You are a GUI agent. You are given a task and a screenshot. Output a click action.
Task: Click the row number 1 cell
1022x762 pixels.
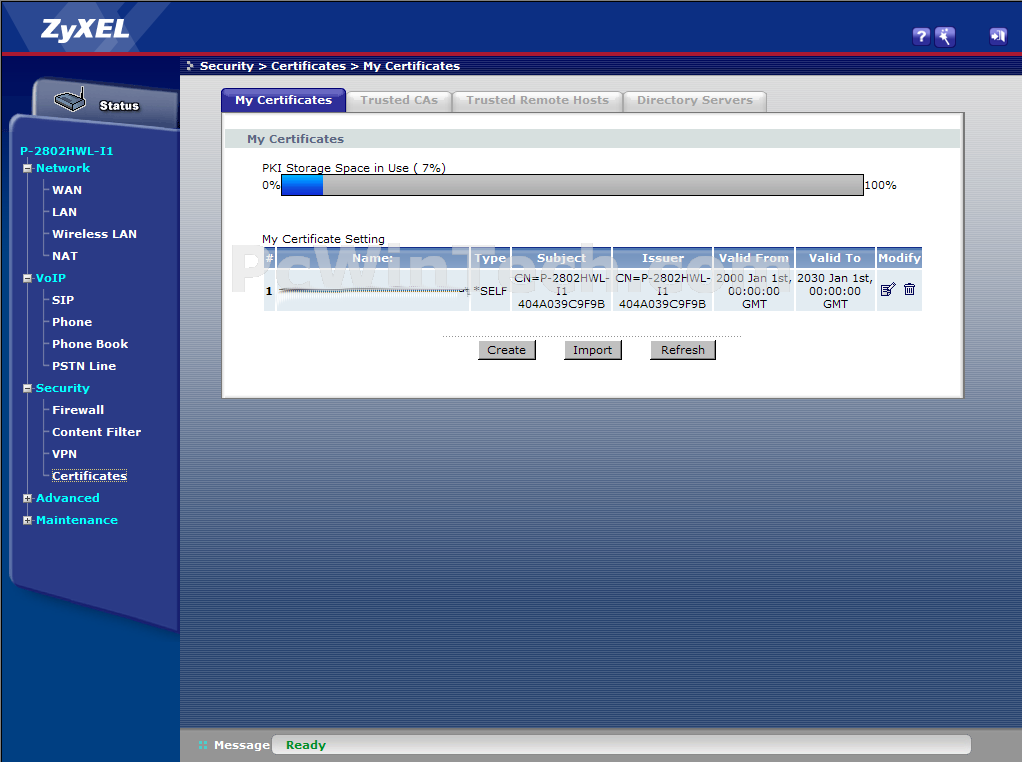pos(269,291)
